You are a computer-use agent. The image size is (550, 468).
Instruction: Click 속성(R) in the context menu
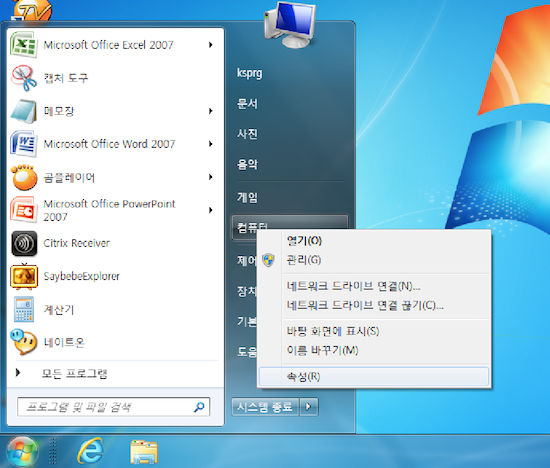374,376
